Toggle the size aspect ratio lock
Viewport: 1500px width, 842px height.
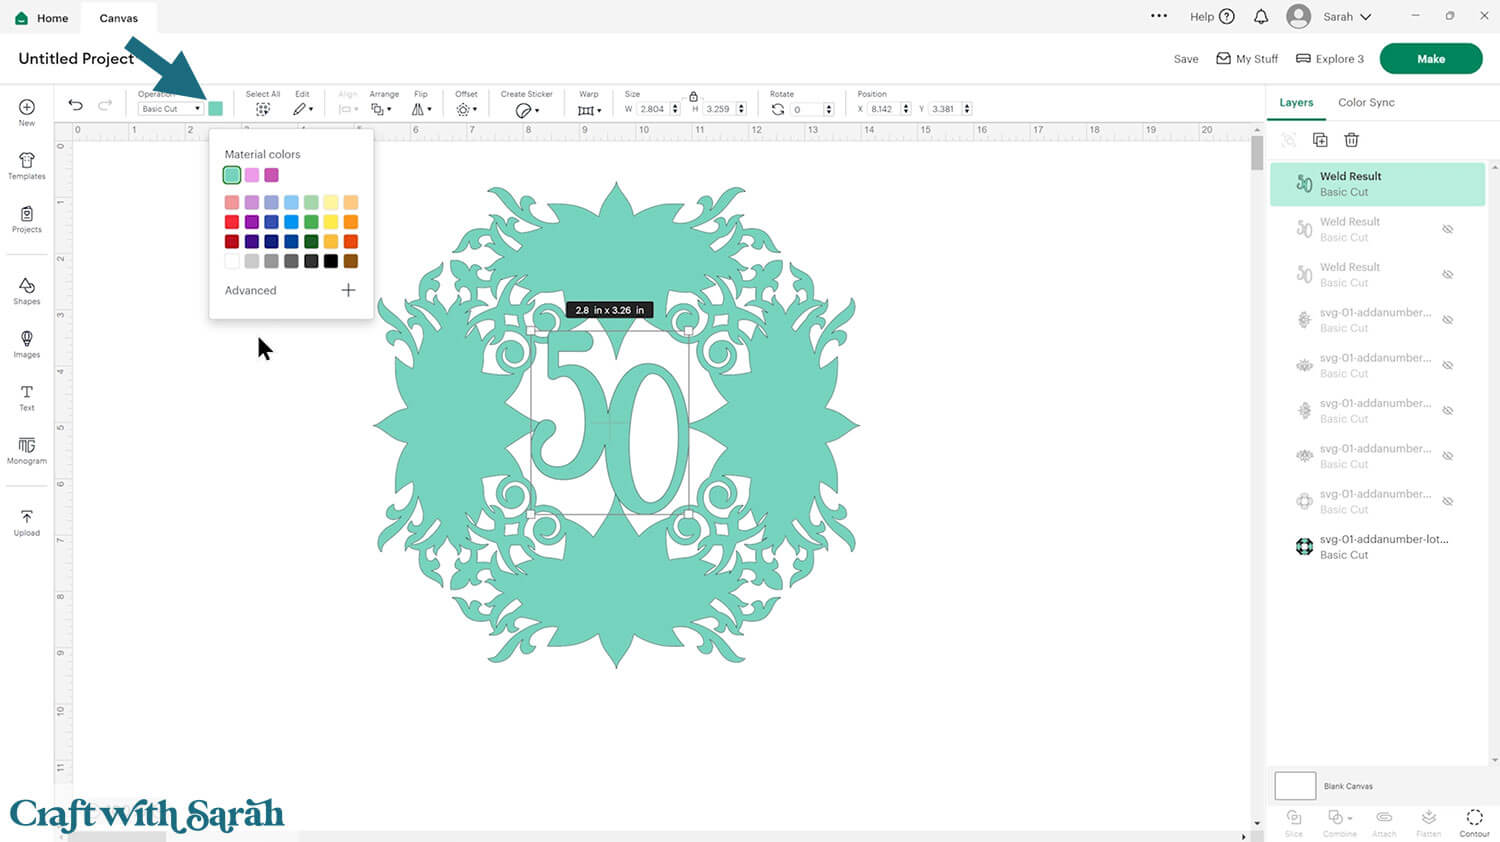[x=693, y=96]
